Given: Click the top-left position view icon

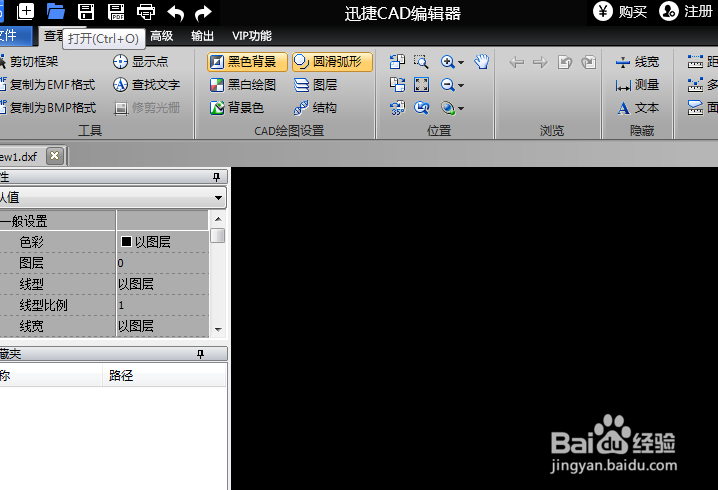Looking at the screenshot, I should pos(397,61).
